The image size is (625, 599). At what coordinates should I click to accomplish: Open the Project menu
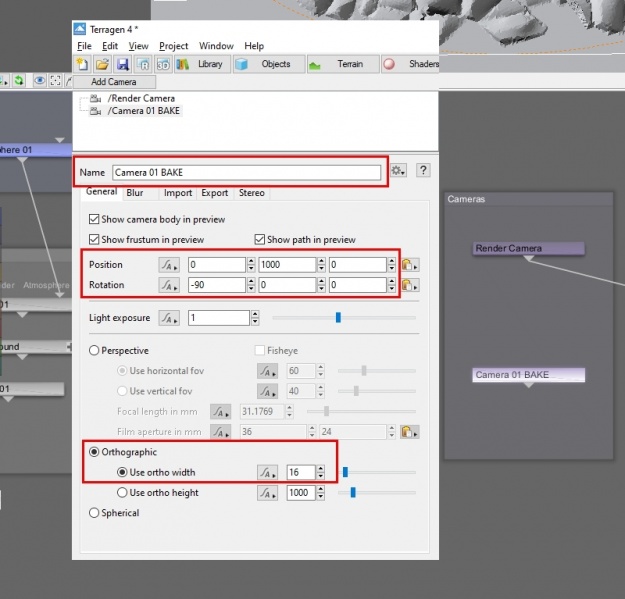[173, 46]
